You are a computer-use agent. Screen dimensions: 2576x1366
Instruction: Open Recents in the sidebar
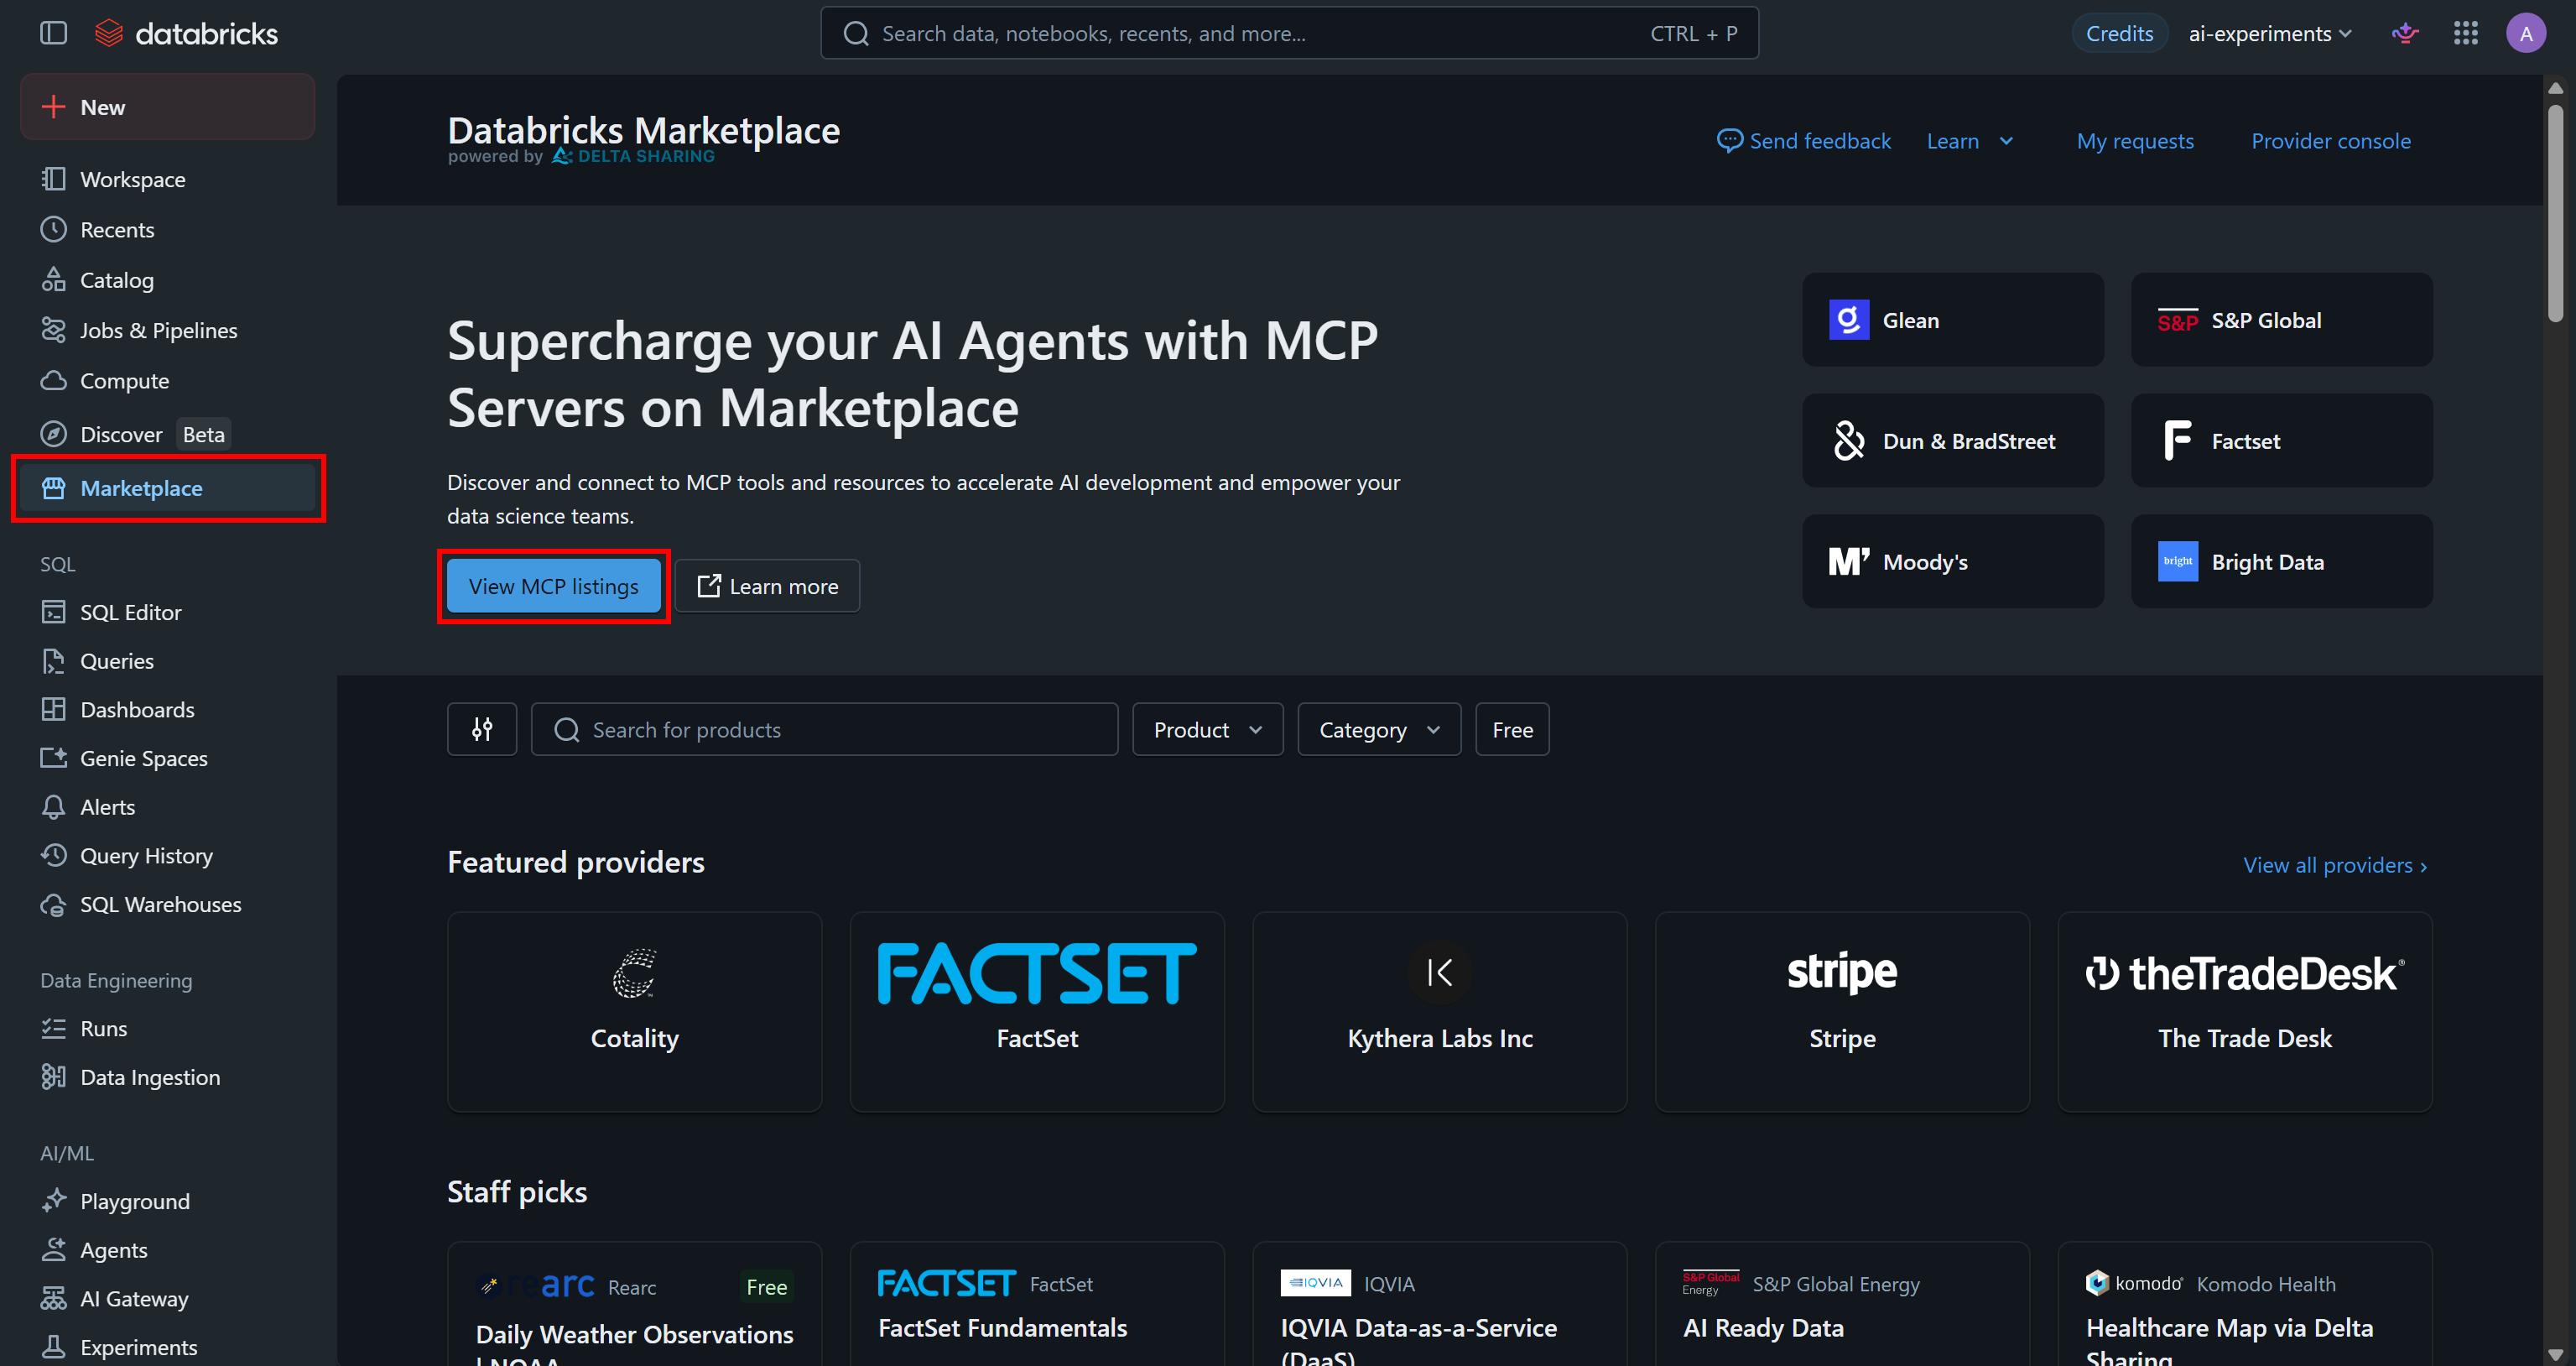168,230
